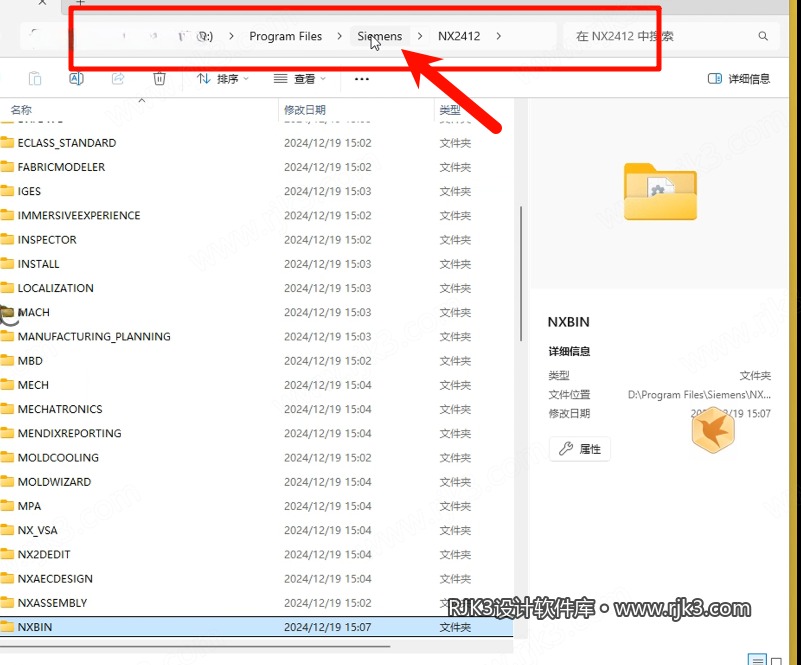
Task: Click the Delete trash icon
Action: (x=159, y=79)
